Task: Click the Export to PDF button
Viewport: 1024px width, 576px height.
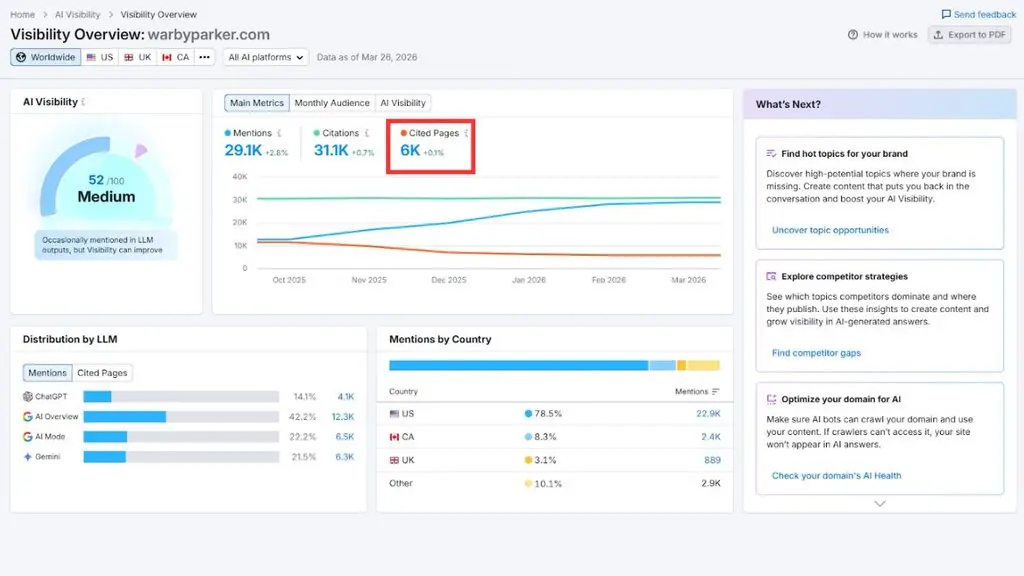Action: tap(970, 35)
